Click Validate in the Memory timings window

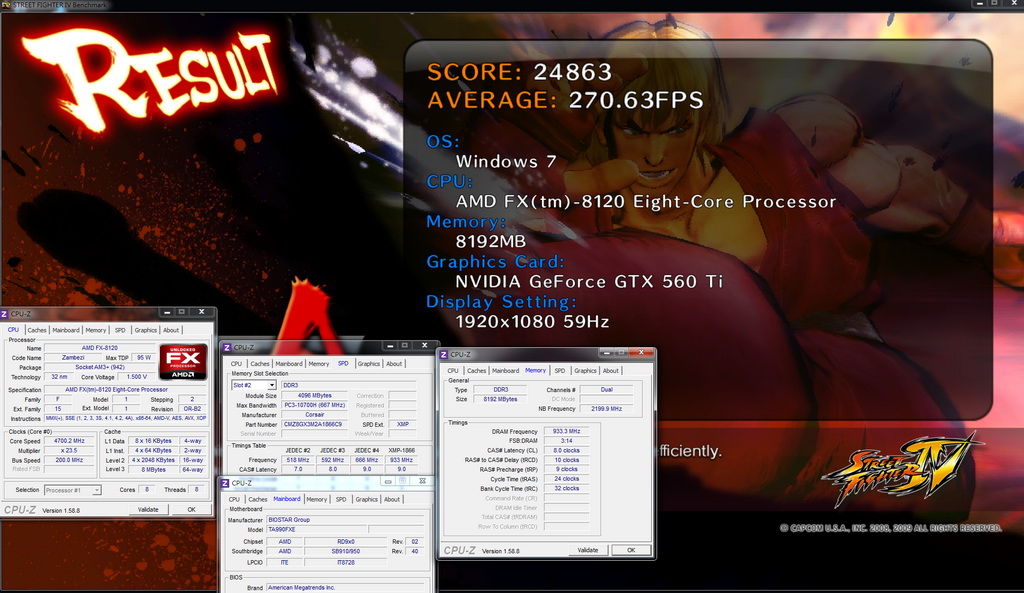[x=588, y=550]
